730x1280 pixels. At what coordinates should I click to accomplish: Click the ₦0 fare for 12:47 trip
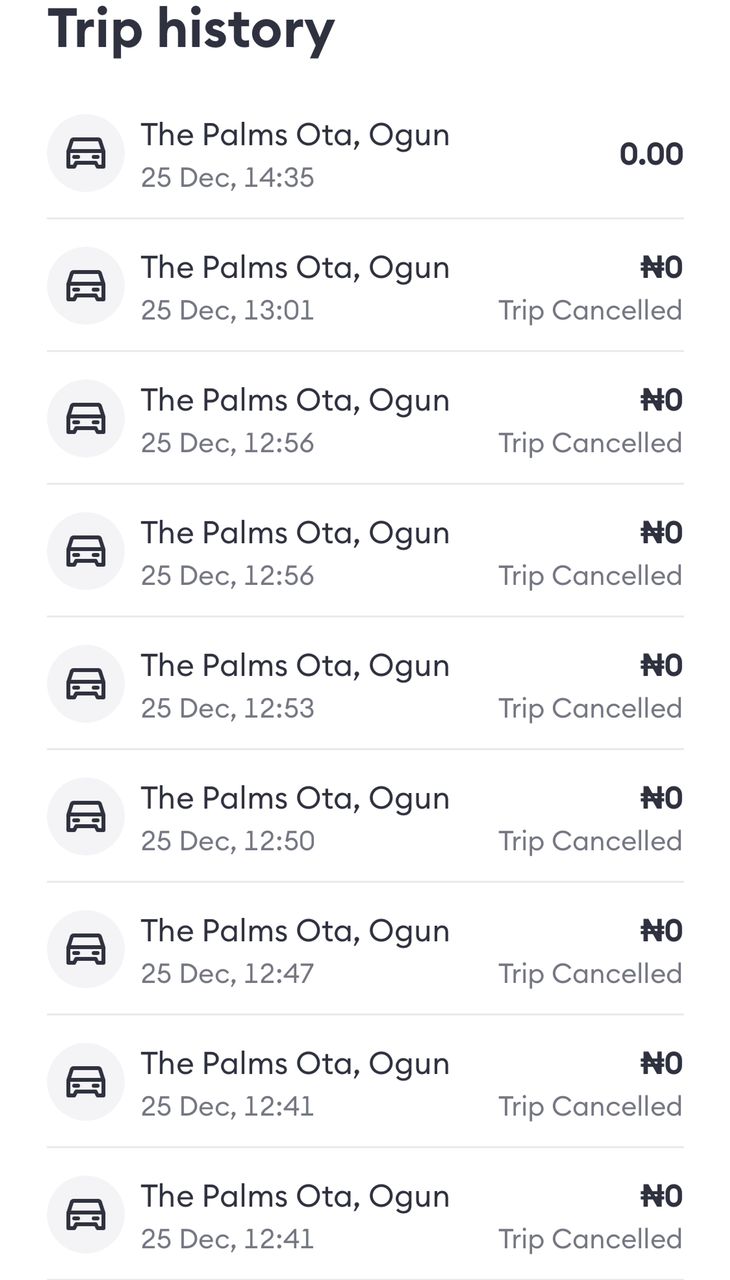[x=661, y=930]
